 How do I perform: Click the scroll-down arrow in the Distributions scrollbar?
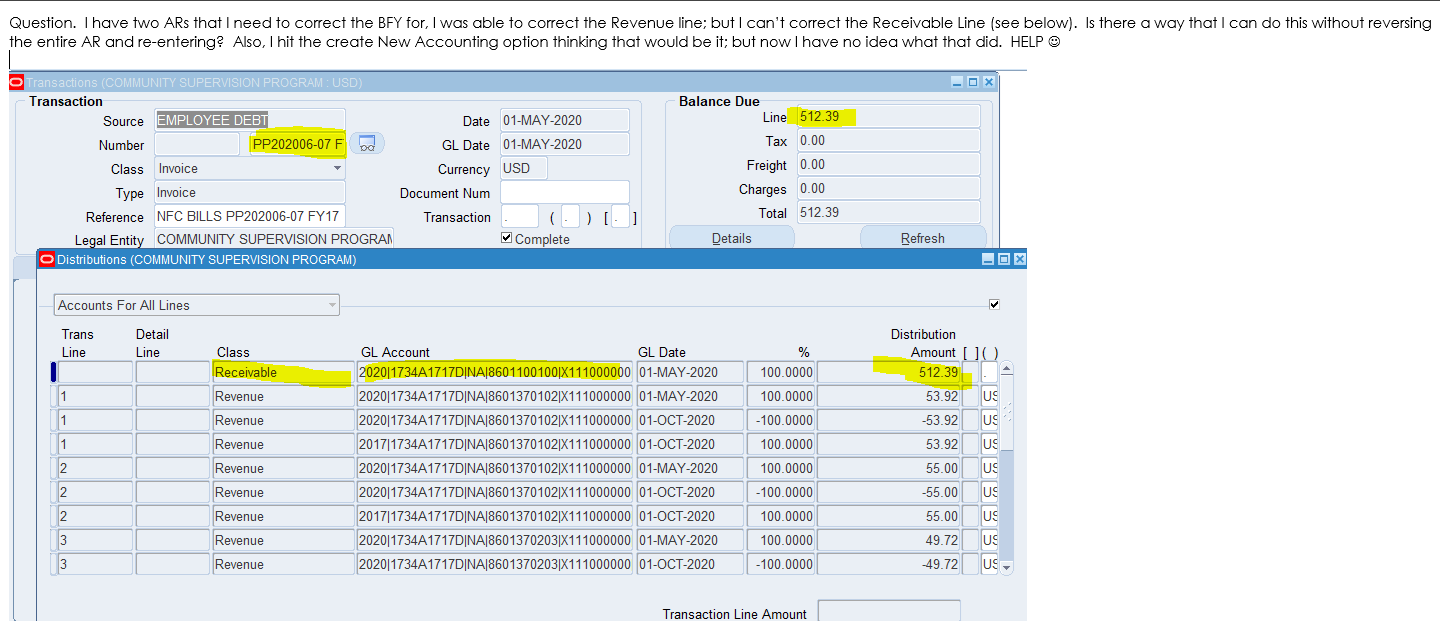tap(1008, 567)
